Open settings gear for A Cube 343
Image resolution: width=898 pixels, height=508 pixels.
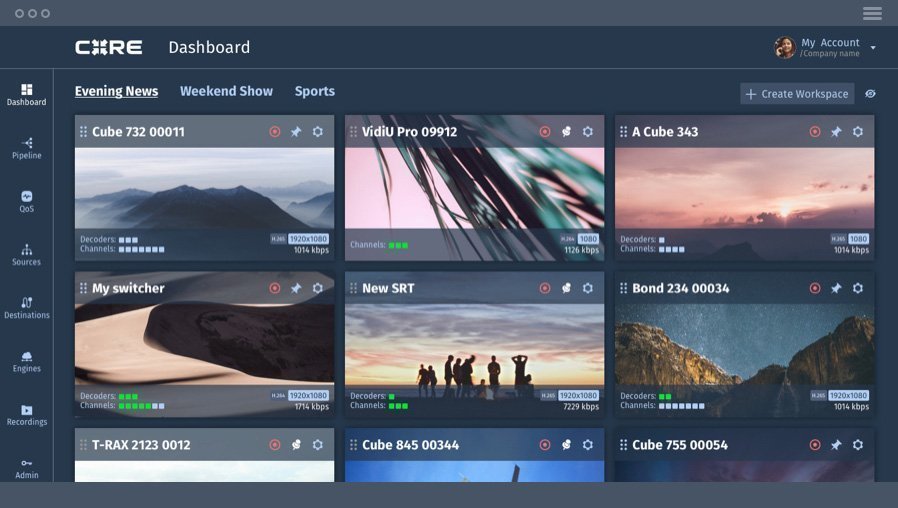point(858,132)
